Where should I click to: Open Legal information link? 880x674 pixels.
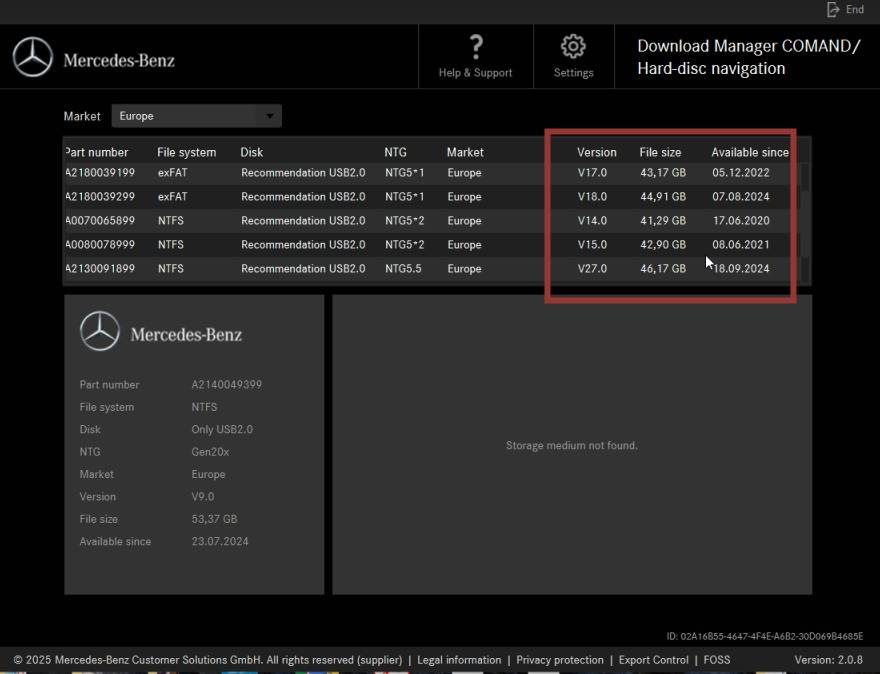[459, 660]
